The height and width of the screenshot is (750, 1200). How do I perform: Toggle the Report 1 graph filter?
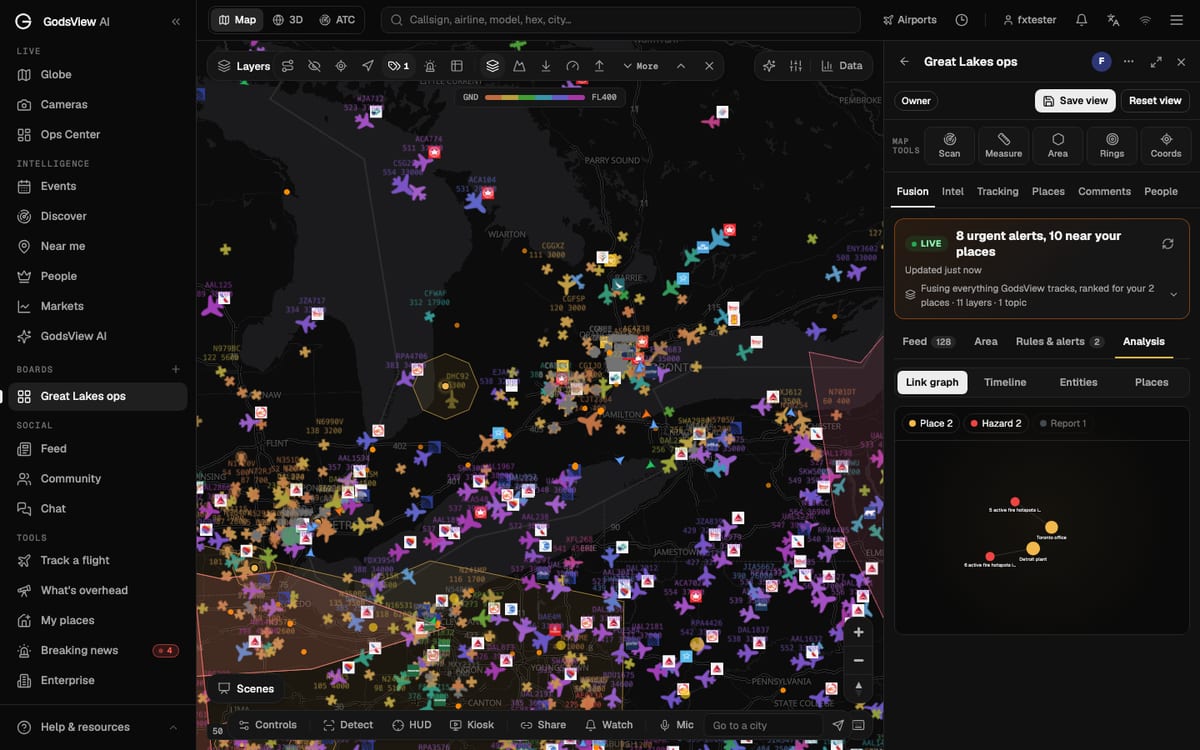pos(1063,423)
